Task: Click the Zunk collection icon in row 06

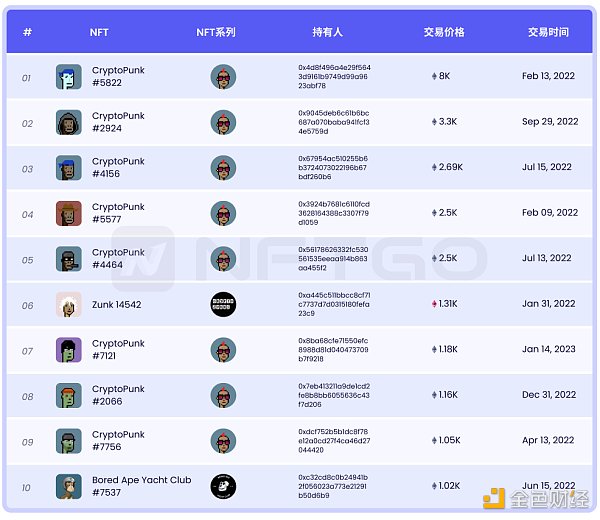Action: tap(223, 305)
